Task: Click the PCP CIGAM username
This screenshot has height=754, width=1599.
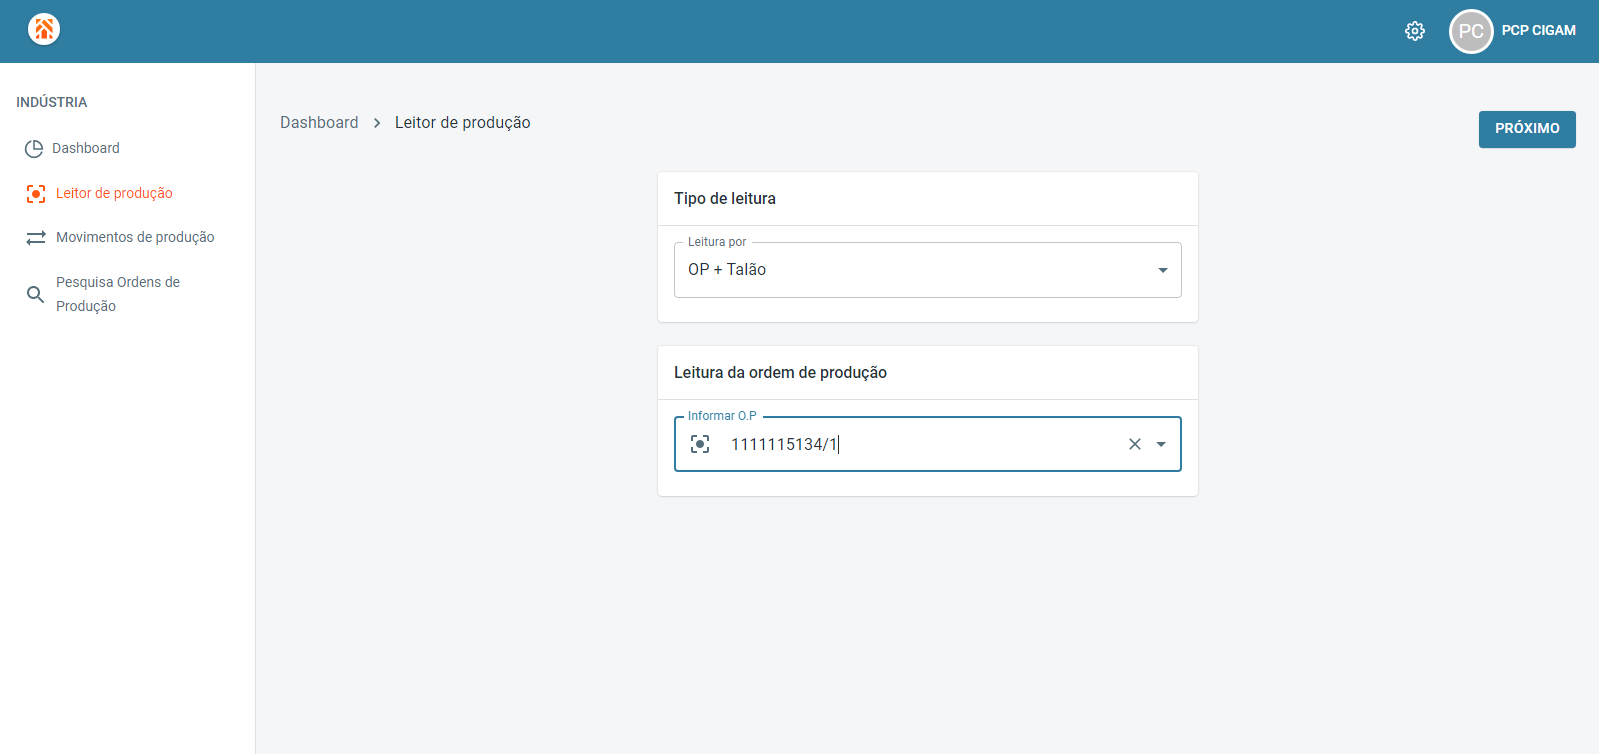Action: tap(1538, 31)
